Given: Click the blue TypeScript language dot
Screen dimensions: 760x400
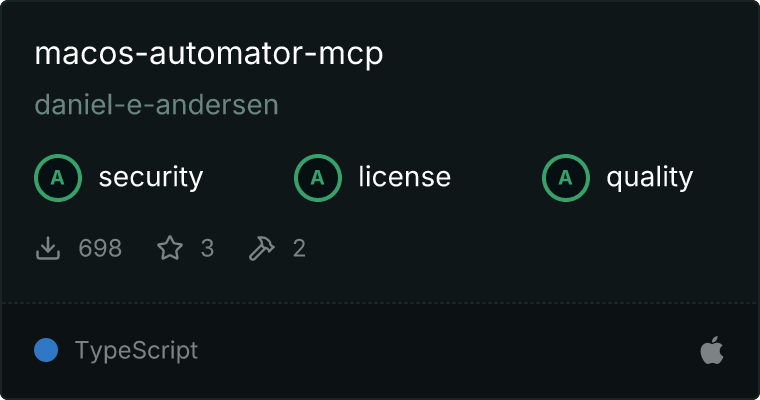Looking at the screenshot, I should (46, 350).
